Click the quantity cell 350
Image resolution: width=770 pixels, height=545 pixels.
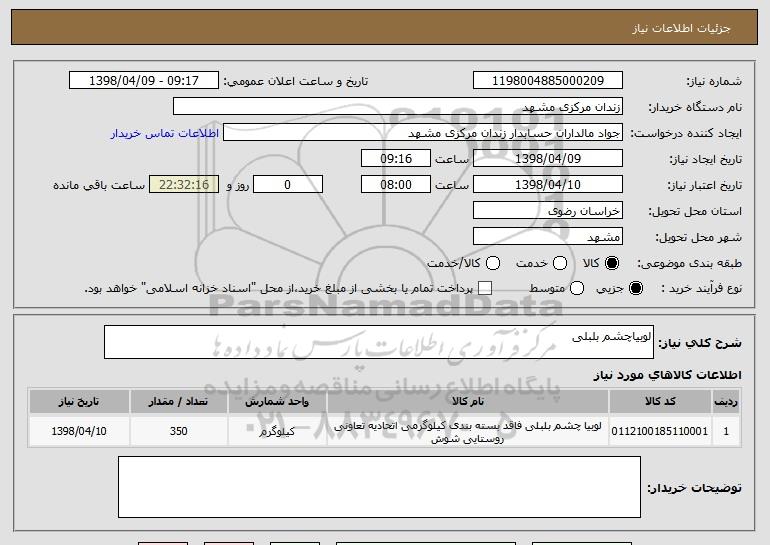point(178,431)
